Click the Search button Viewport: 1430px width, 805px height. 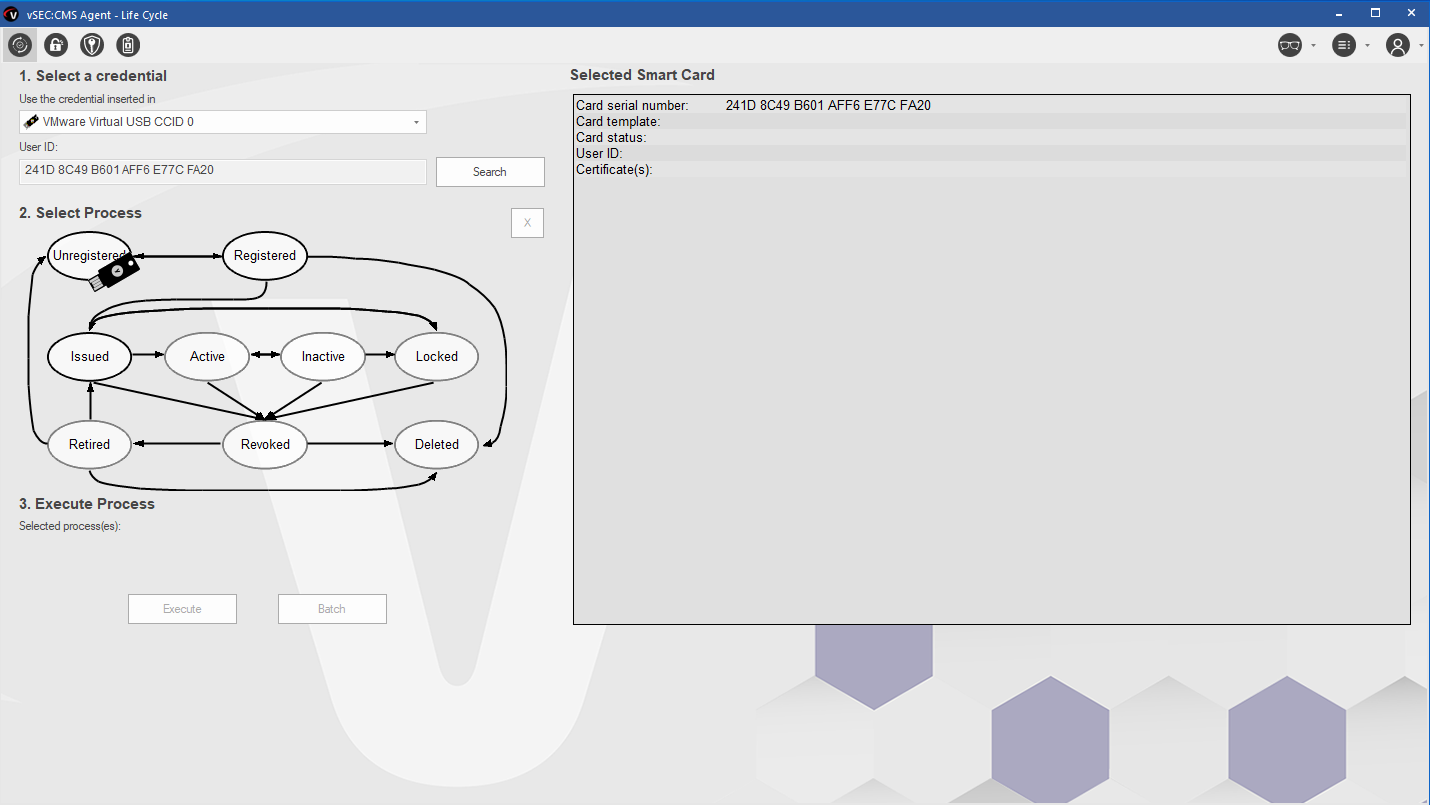(490, 172)
